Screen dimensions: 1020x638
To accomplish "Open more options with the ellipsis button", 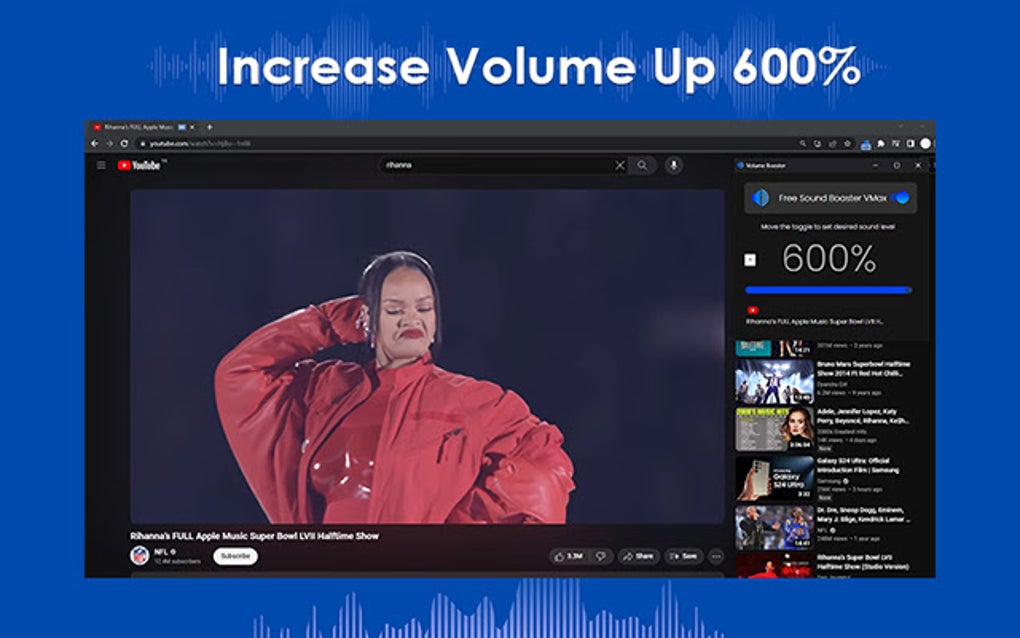I will [x=716, y=556].
